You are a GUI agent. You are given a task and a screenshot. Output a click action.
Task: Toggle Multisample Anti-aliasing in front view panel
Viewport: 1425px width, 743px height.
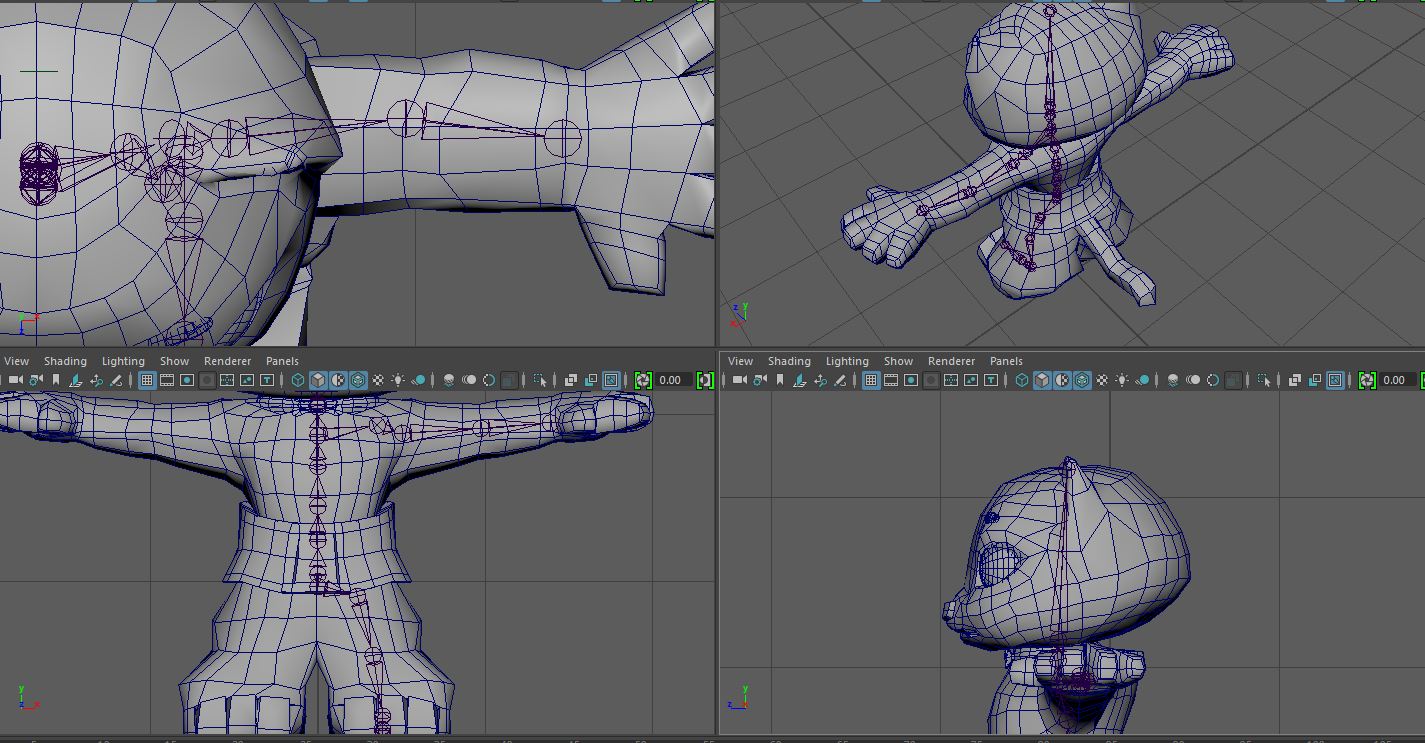coord(489,380)
